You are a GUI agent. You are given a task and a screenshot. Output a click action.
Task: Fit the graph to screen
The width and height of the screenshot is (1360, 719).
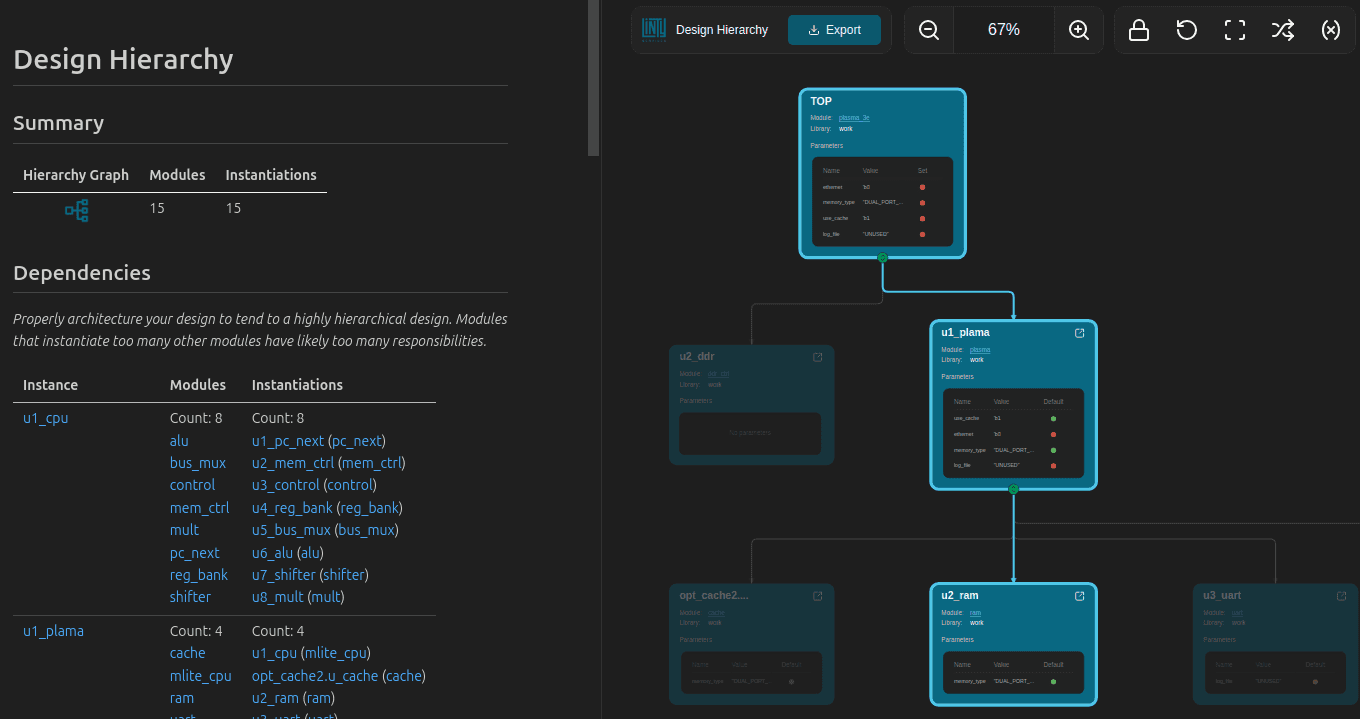point(1235,30)
